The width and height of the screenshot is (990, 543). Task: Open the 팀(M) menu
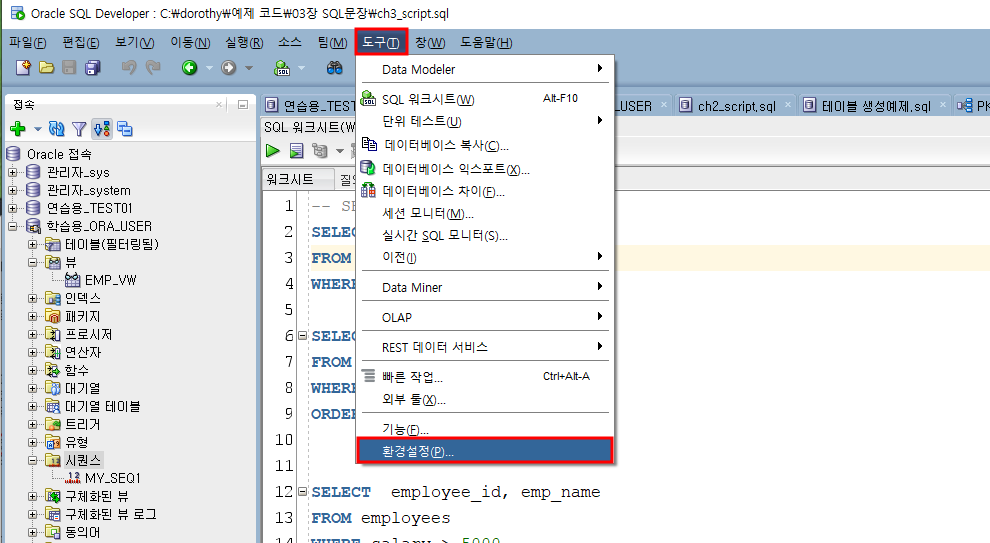[x=332, y=42]
